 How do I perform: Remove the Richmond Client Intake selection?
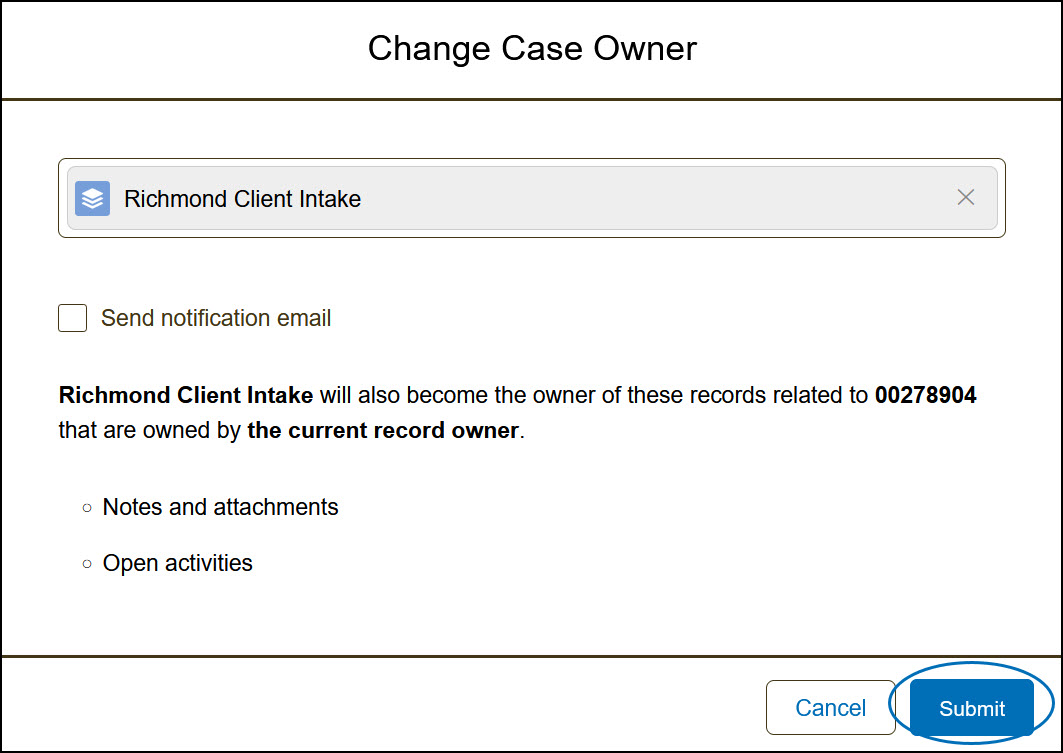tap(965, 197)
